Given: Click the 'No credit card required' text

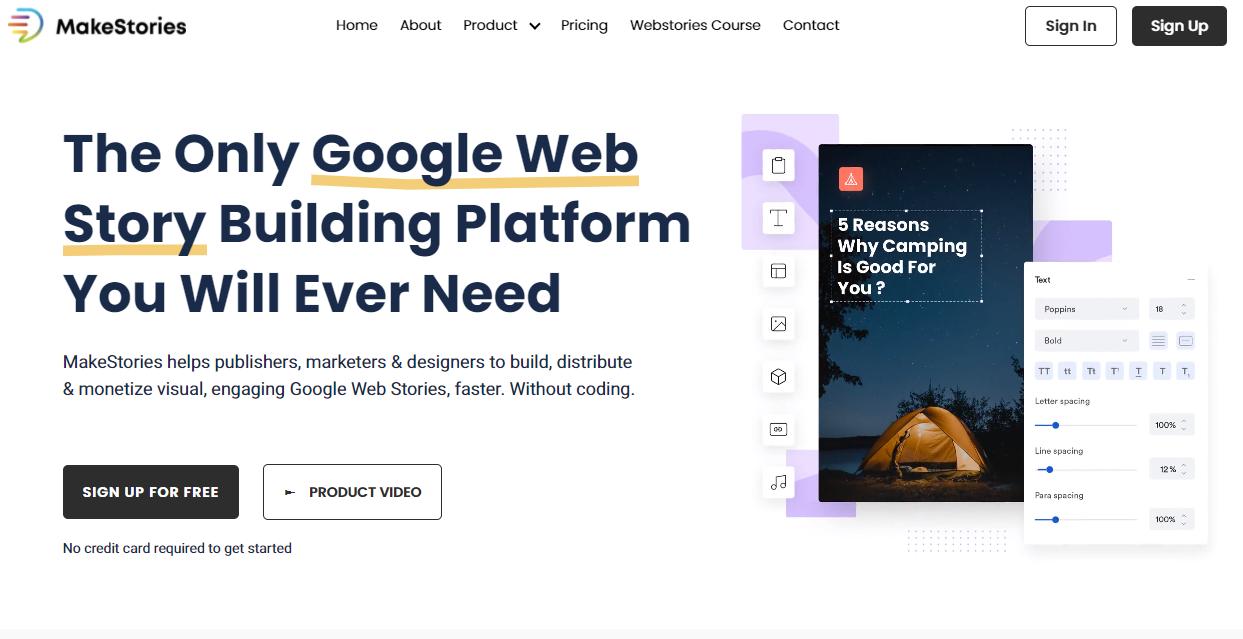Looking at the screenshot, I should [x=177, y=548].
